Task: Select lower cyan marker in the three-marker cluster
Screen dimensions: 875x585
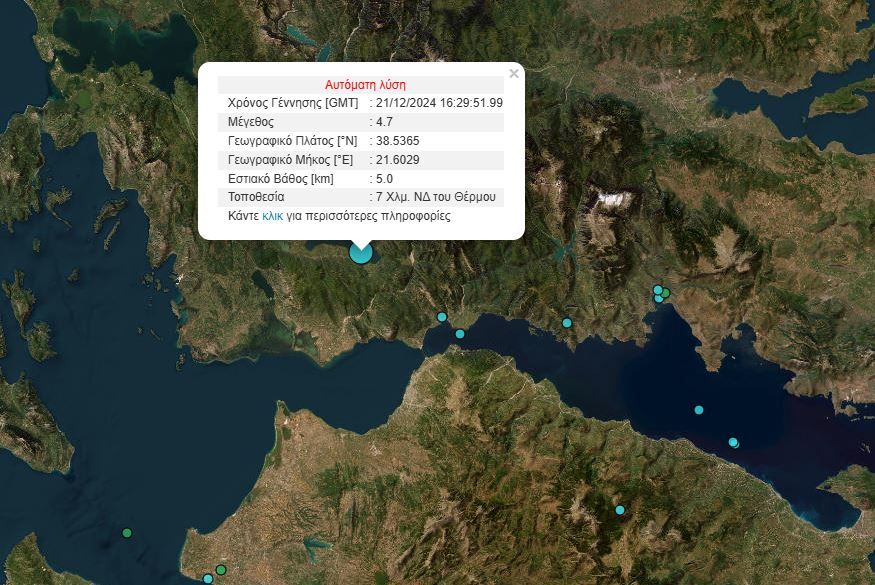Action: (x=658, y=299)
